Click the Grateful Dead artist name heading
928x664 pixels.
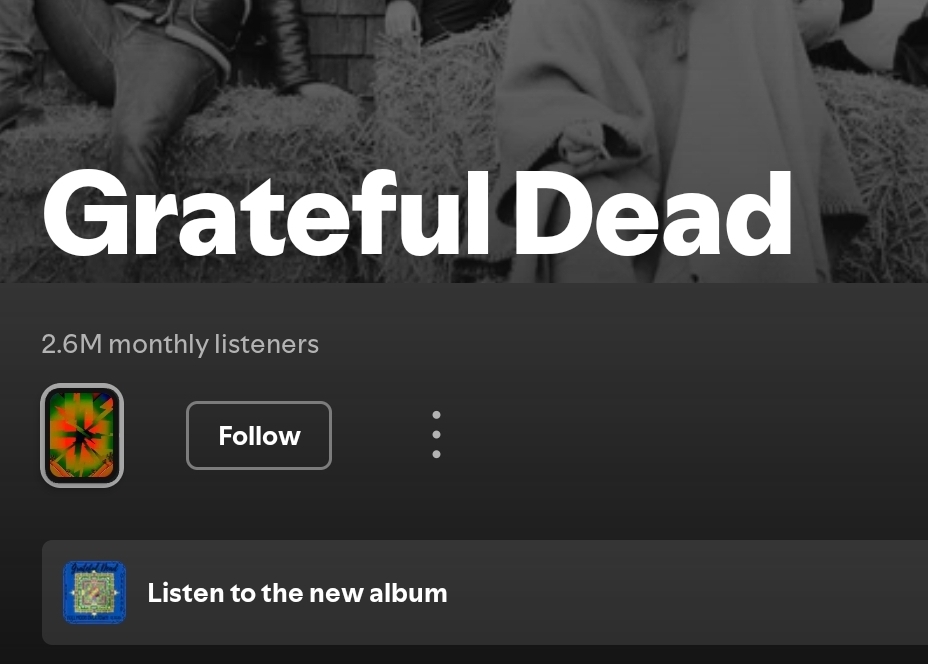coord(417,214)
